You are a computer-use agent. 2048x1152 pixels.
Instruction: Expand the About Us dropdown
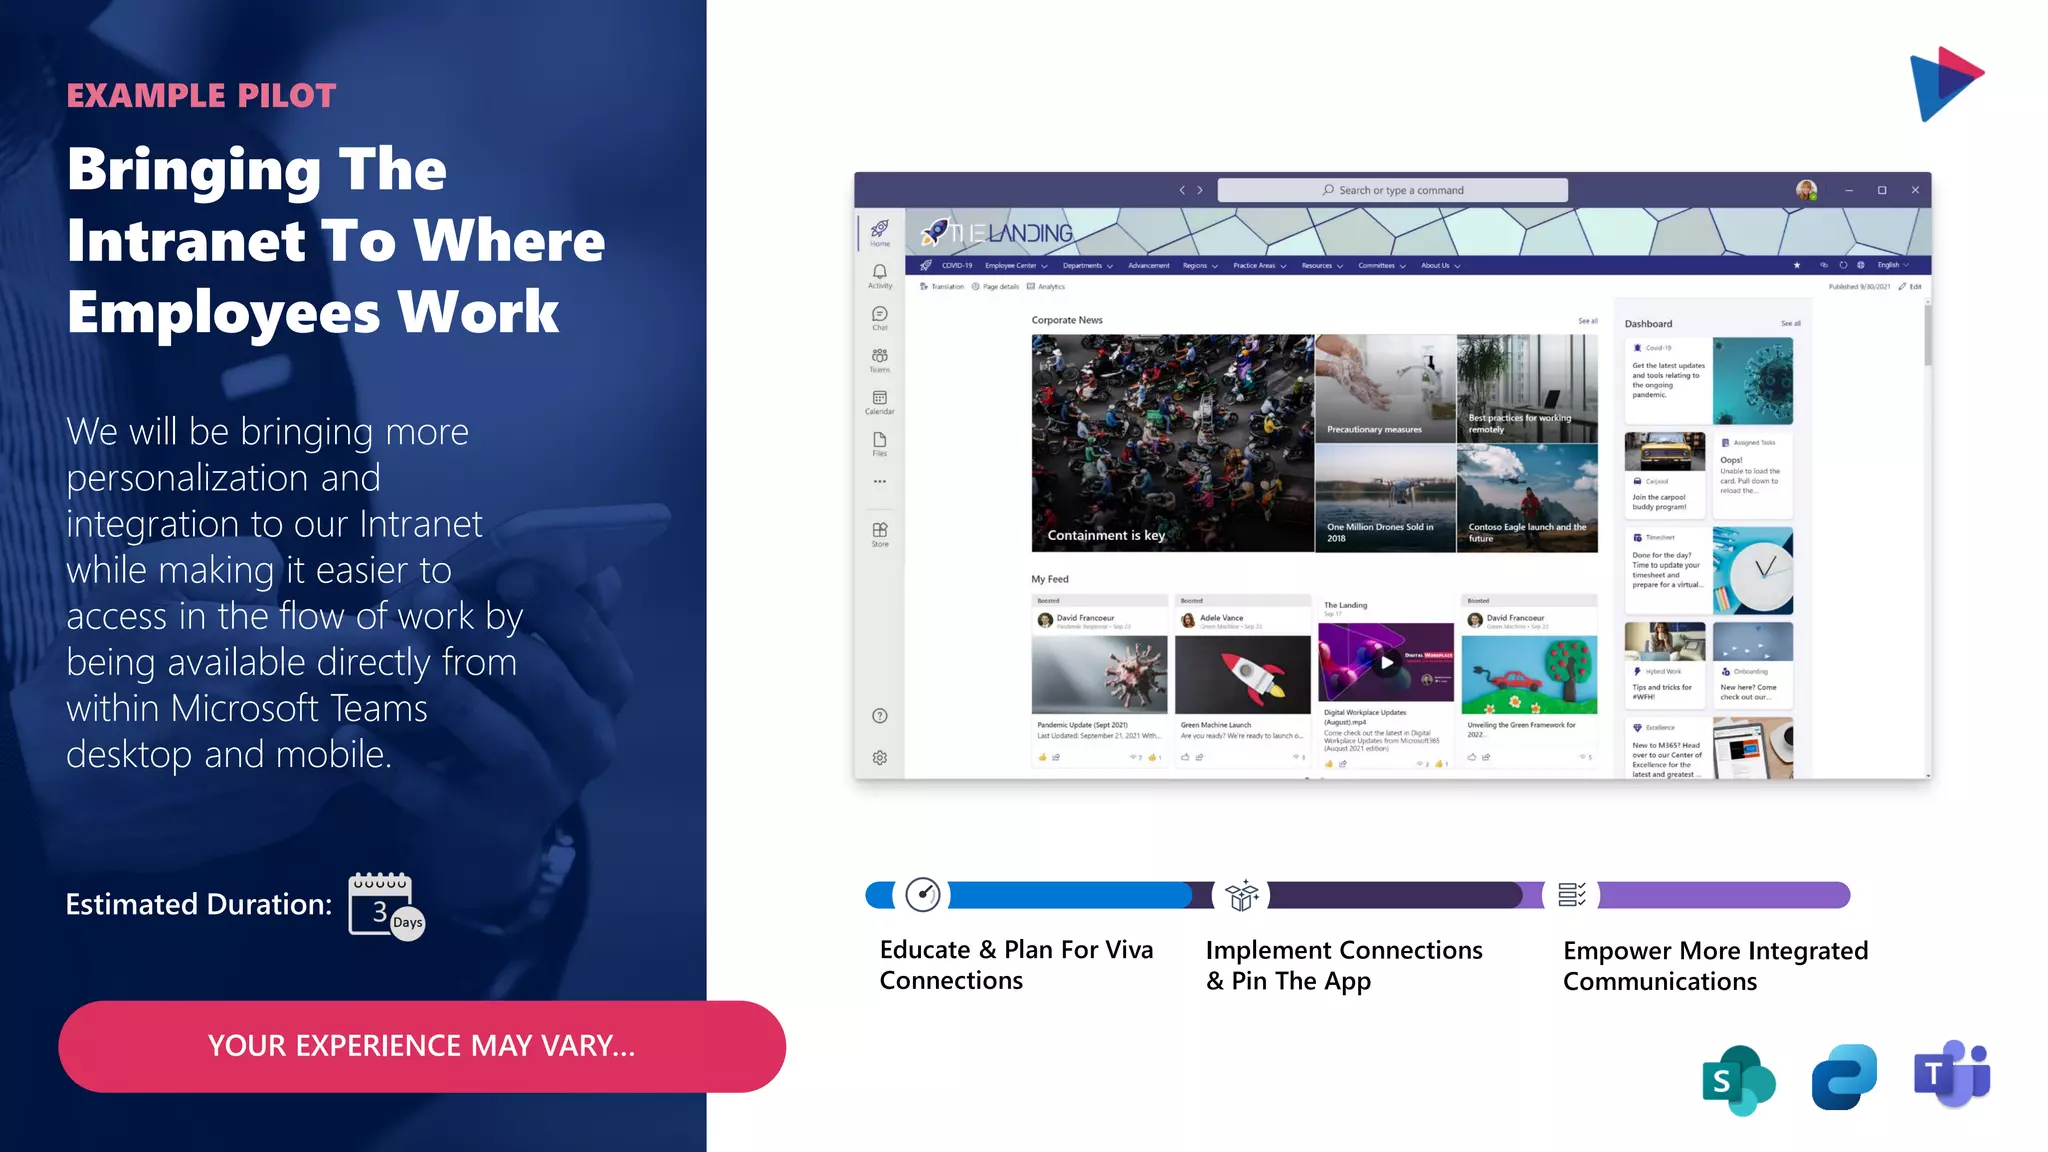pyautogui.click(x=1441, y=266)
